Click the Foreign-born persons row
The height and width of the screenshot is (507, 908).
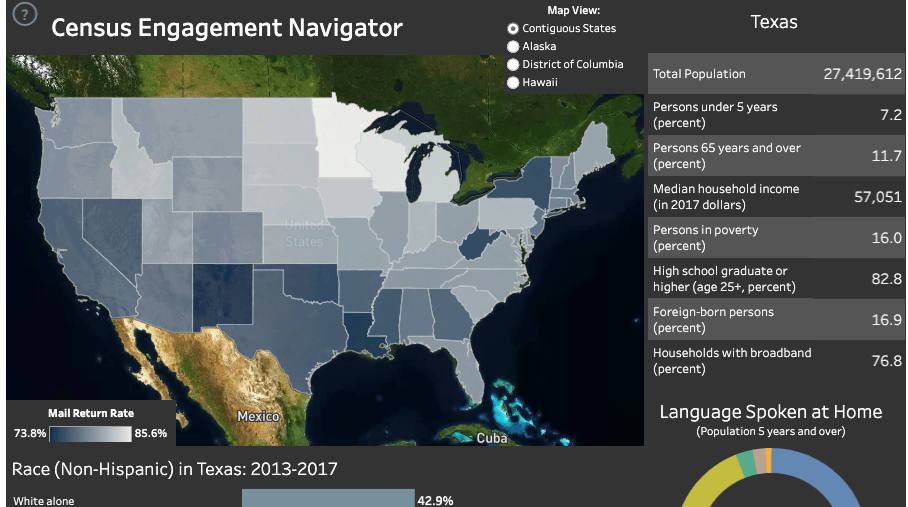click(x=776, y=320)
